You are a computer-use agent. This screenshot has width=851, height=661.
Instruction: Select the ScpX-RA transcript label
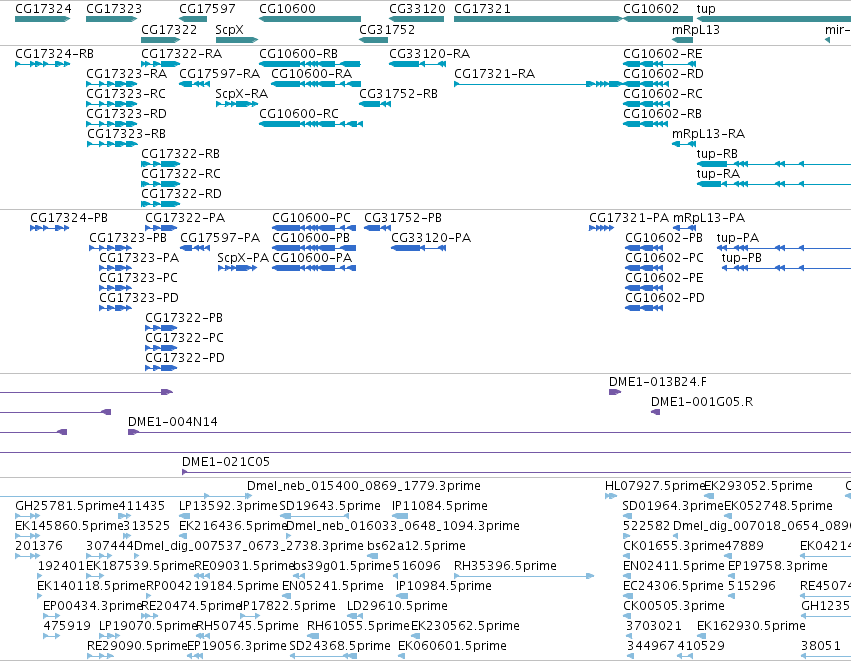click(242, 94)
